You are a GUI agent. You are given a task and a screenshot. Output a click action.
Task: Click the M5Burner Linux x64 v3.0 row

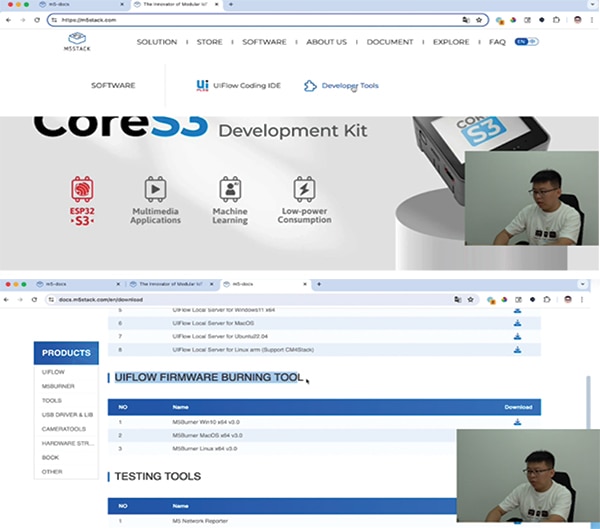coord(282,448)
